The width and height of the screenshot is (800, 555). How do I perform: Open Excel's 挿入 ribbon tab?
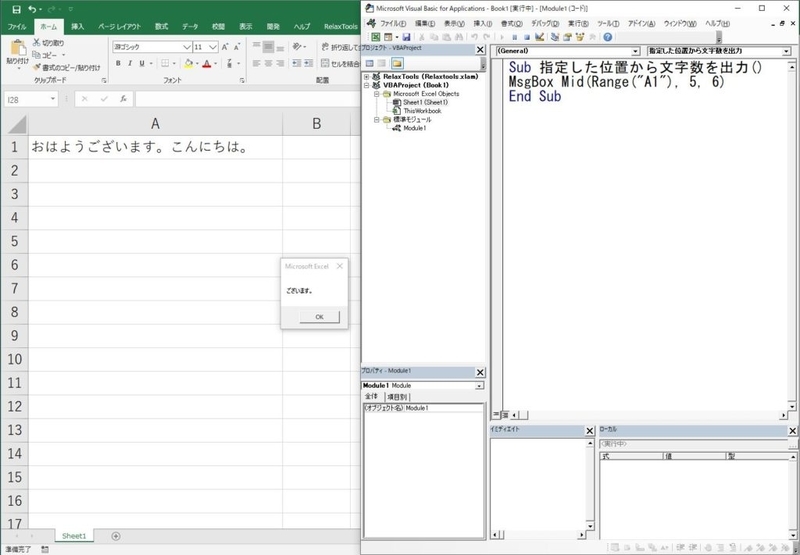(78, 27)
